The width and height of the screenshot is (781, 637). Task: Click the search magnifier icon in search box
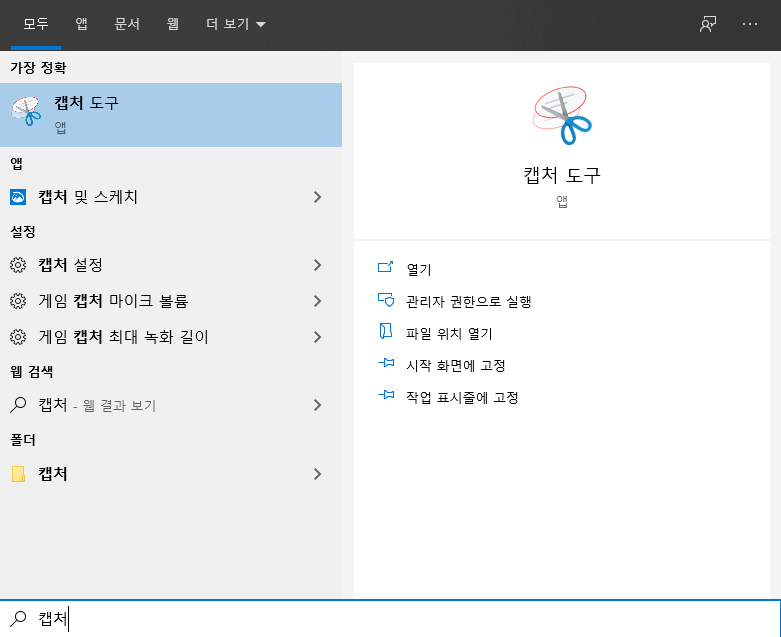[x=18, y=618]
